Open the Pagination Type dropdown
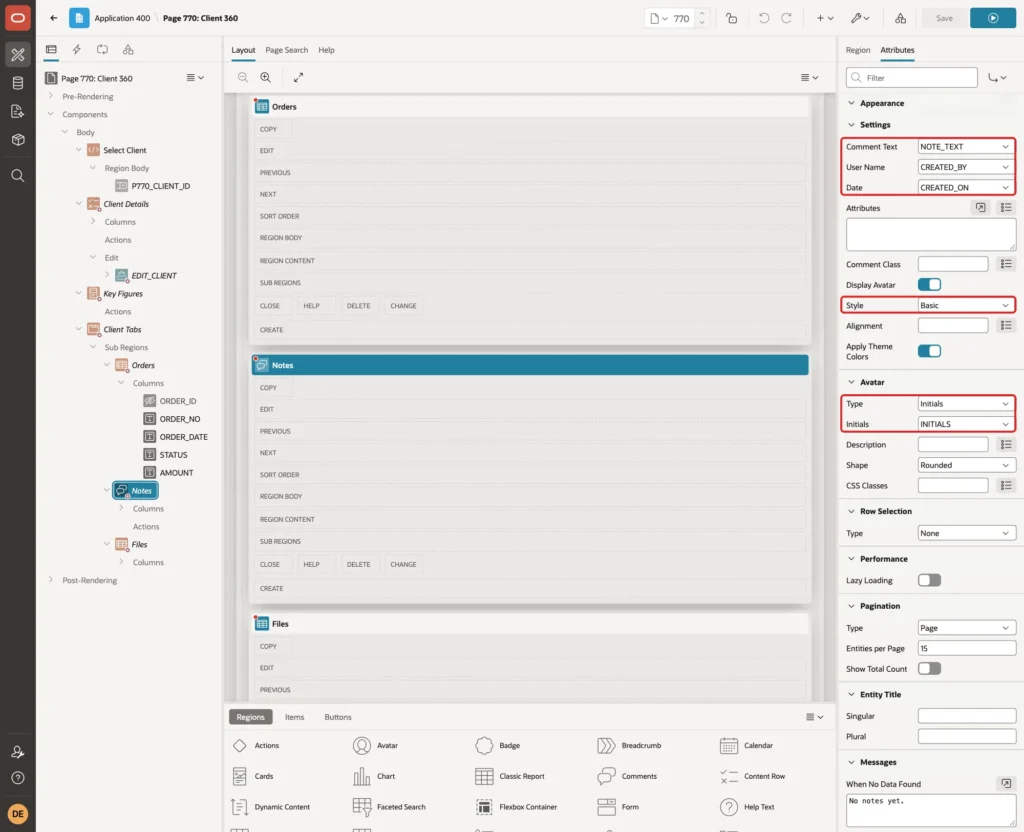 pos(967,628)
